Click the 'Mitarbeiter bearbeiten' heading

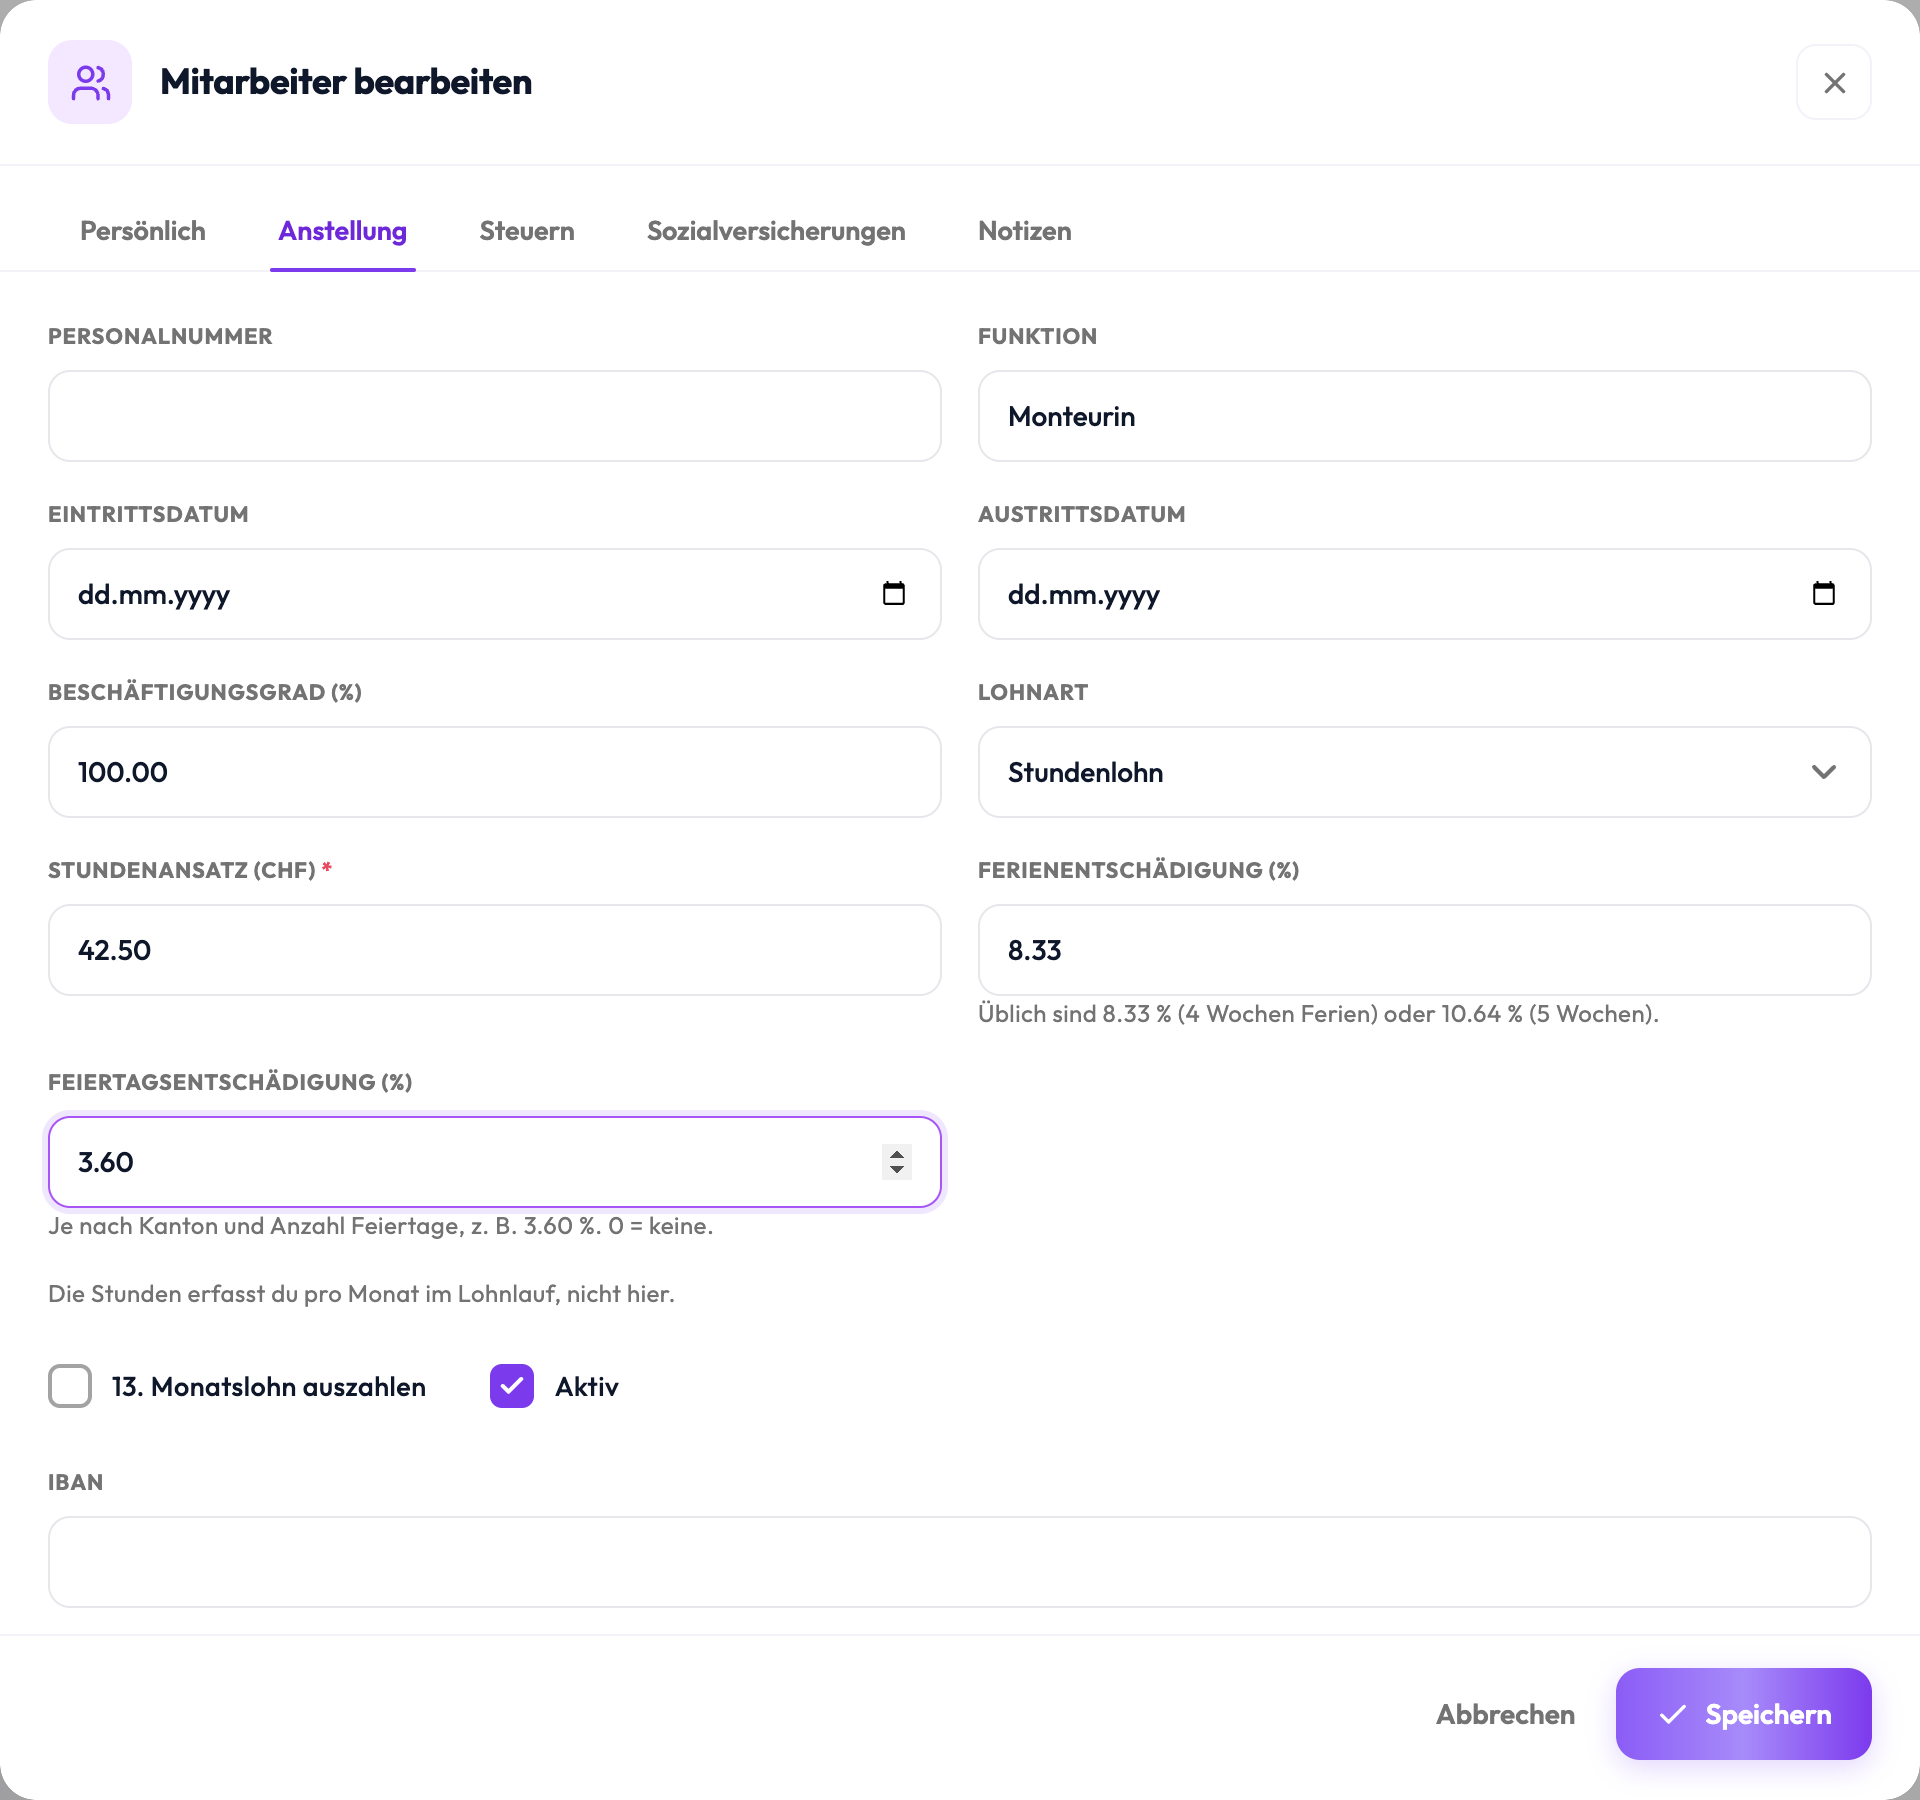pos(346,82)
